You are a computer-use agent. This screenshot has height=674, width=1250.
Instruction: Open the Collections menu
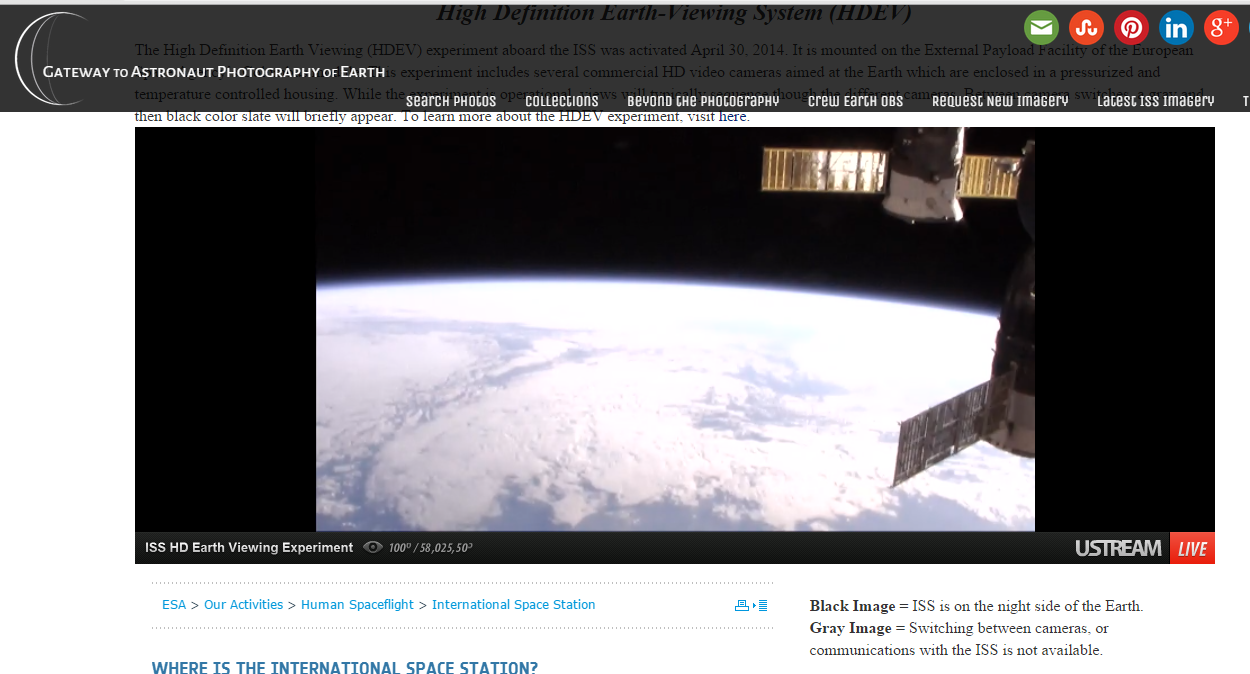tap(562, 101)
